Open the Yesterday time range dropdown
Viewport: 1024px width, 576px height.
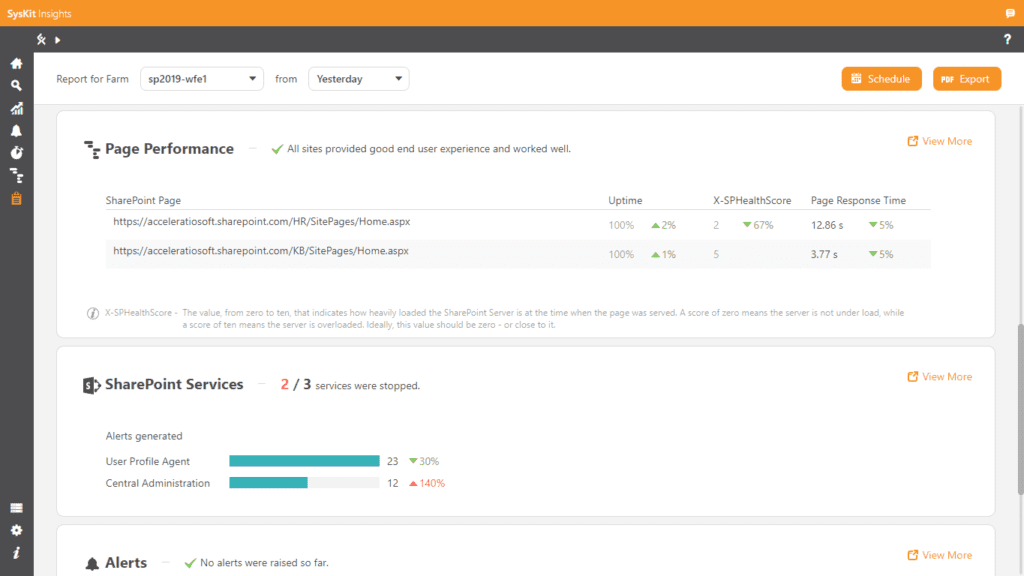pyautogui.click(x=359, y=79)
